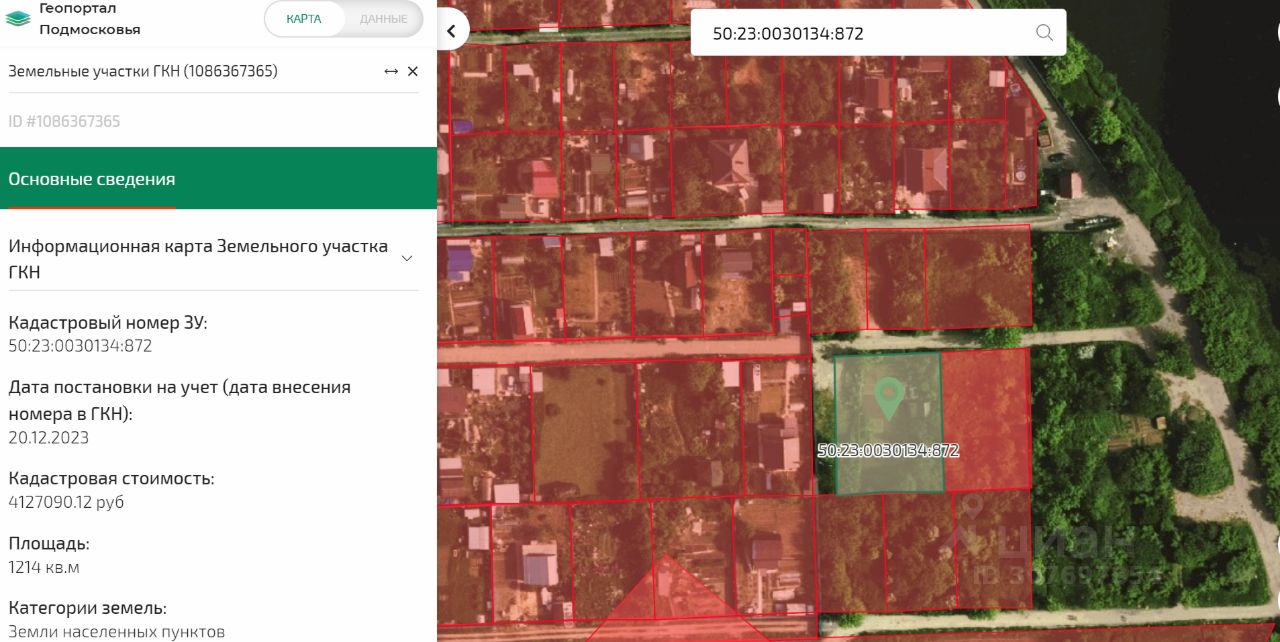Click the Категории земель label
The image size is (1280, 642).
click(87, 608)
